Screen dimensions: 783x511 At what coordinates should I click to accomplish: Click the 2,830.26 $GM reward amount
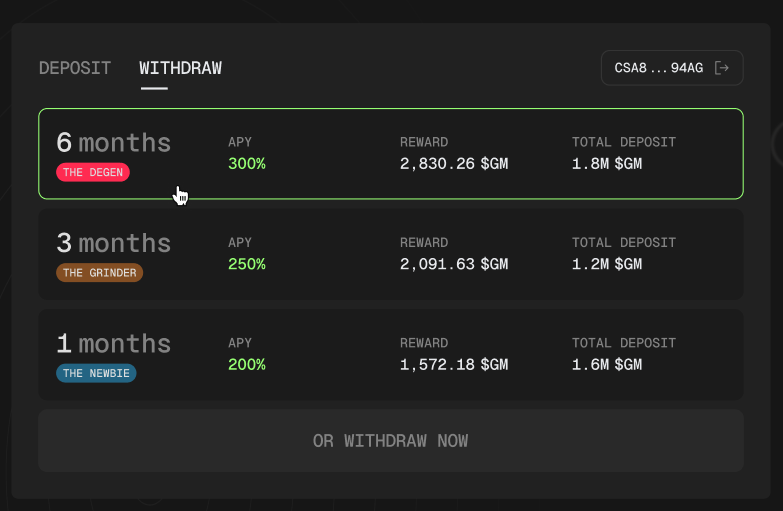454,163
